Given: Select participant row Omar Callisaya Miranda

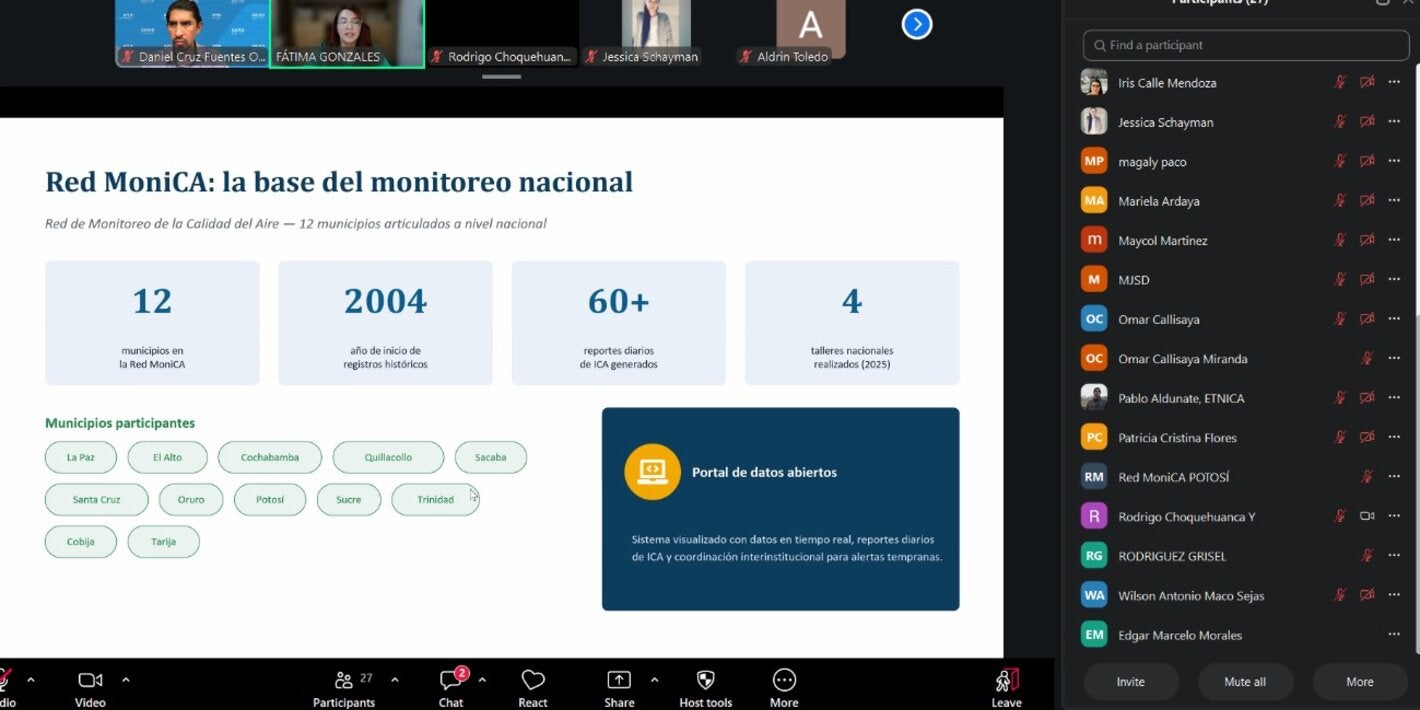Looking at the screenshot, I should [x=1241, y=358].
